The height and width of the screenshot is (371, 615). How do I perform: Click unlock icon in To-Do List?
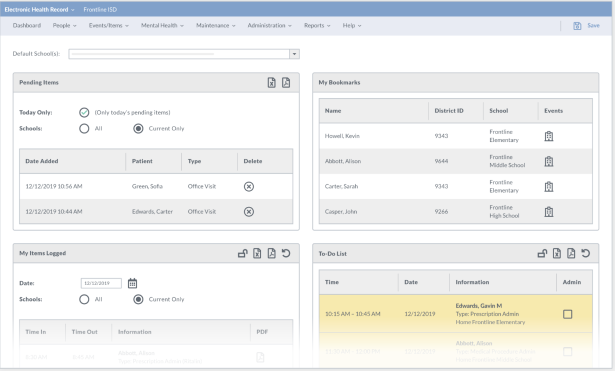point(542,253)
